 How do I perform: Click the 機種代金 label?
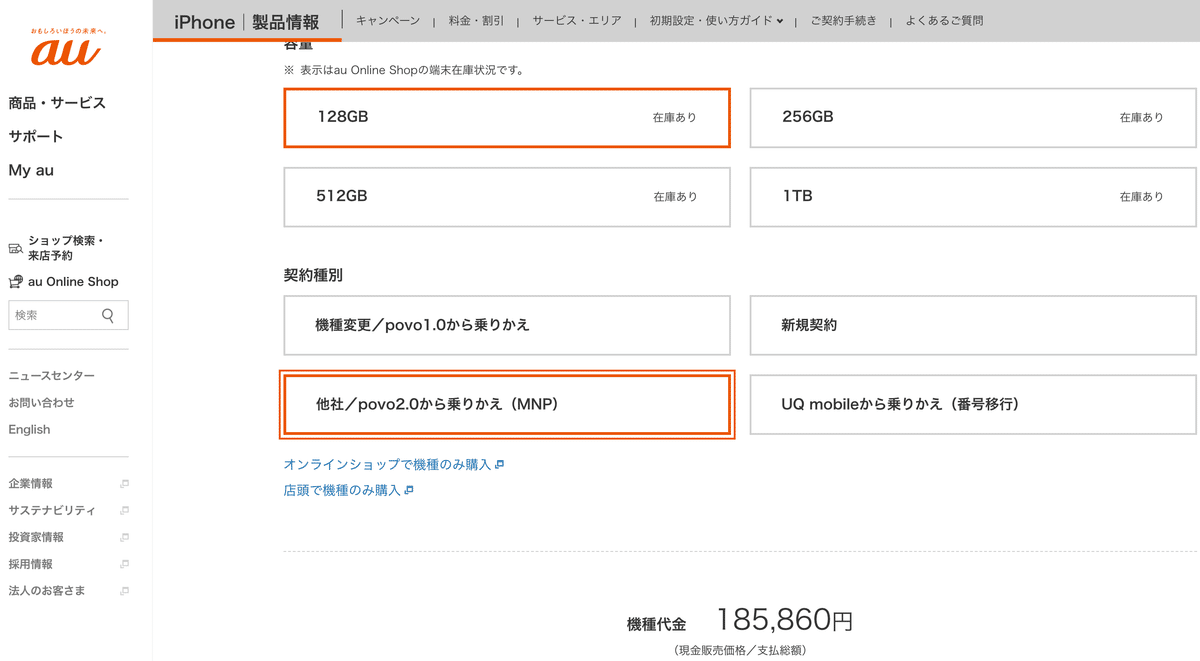pos(656,625)
